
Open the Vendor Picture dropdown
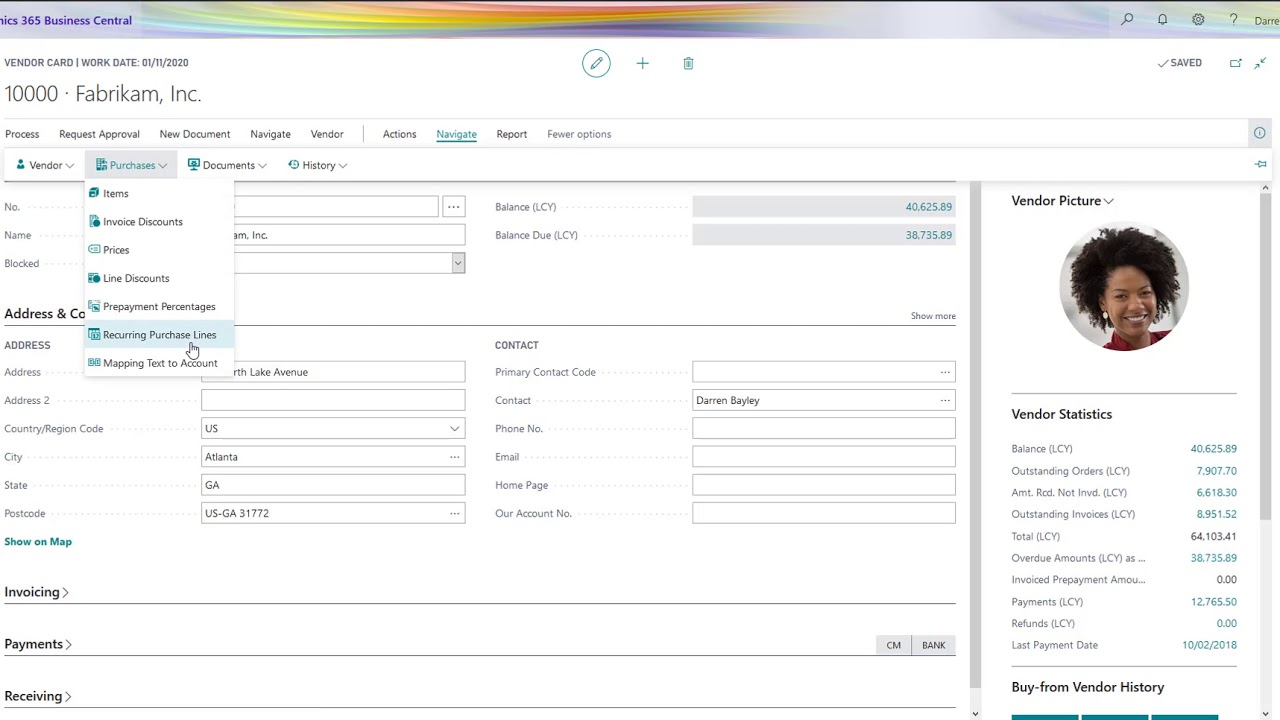coord(1062,200)
